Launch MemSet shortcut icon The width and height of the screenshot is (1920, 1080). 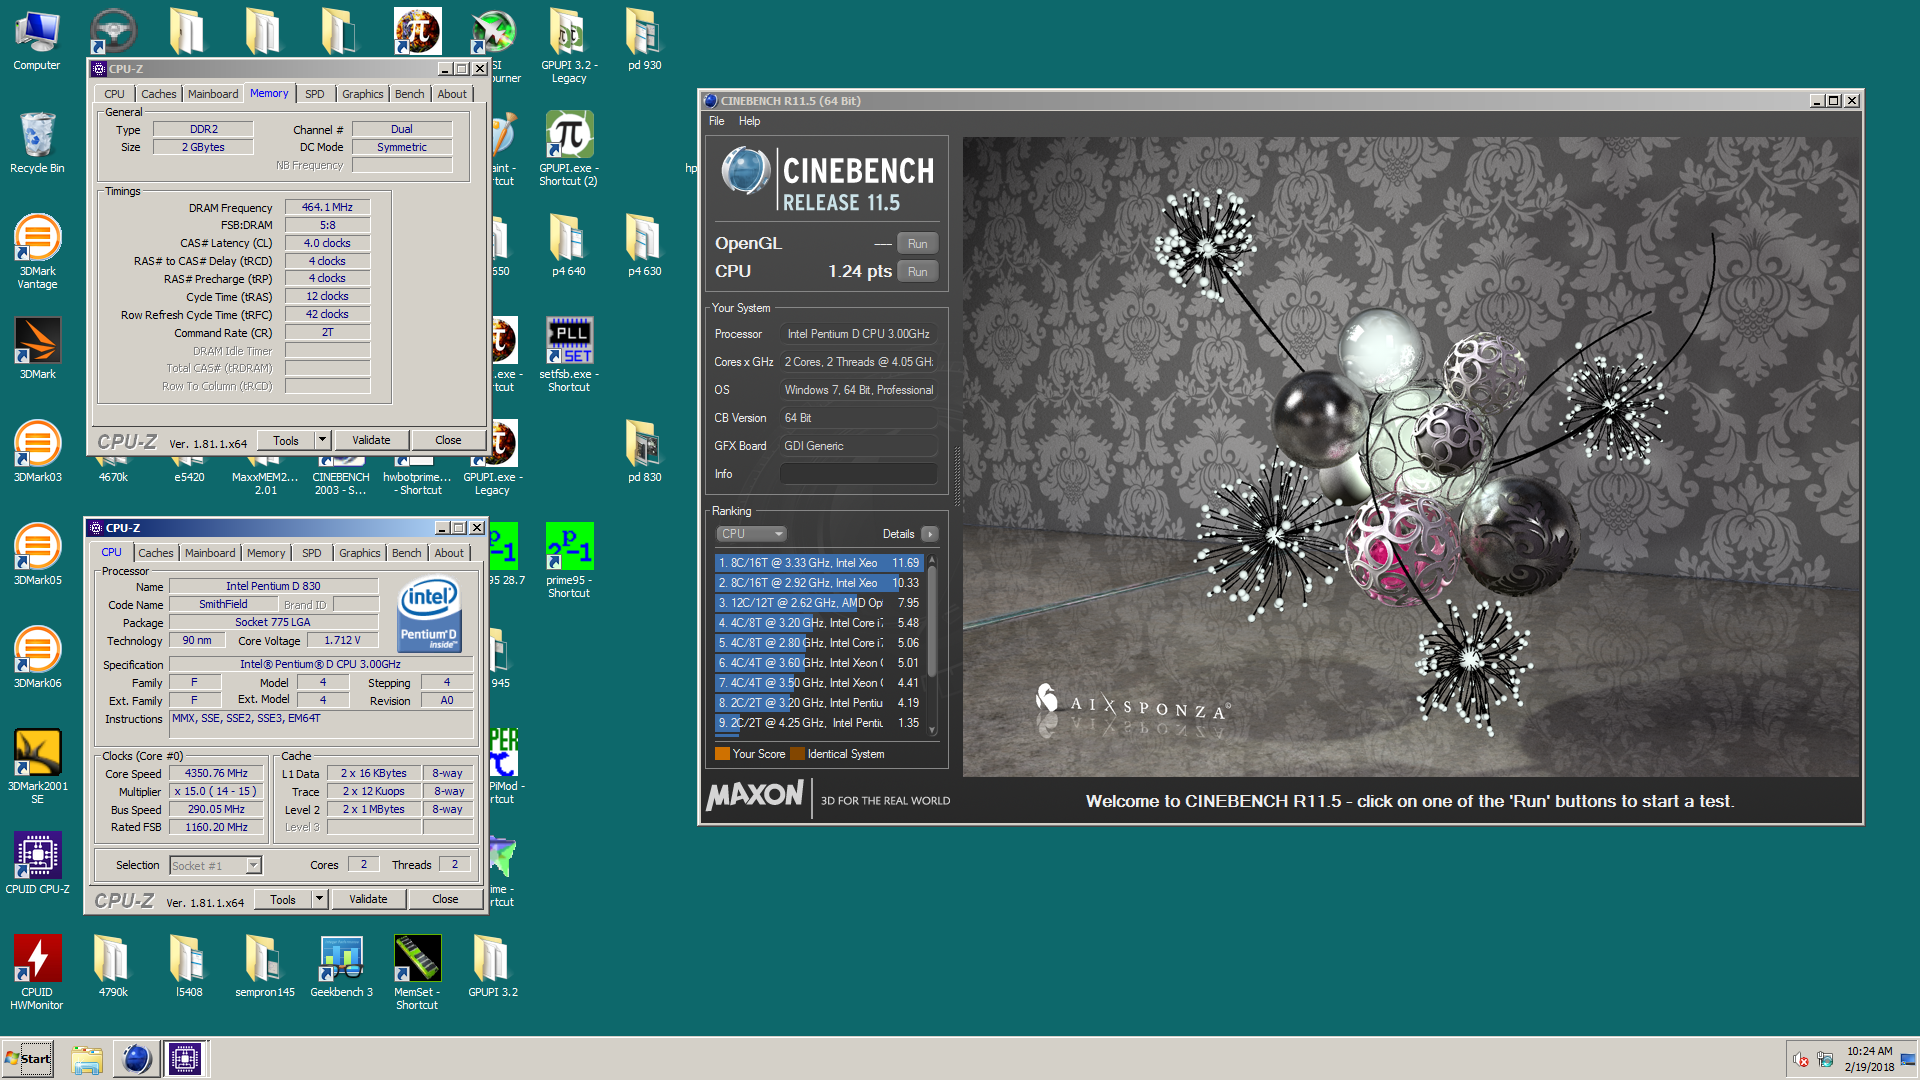pos(417,972)
